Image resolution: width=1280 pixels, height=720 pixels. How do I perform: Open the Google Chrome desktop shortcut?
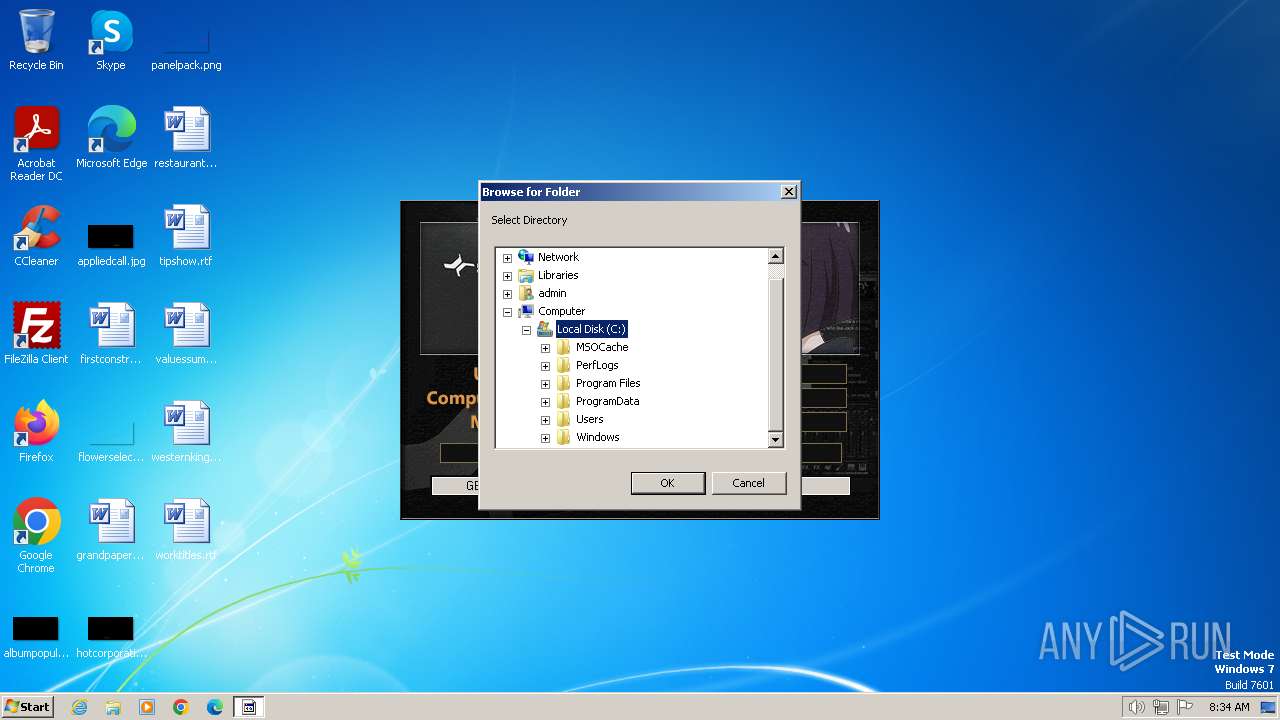[36, 535]
